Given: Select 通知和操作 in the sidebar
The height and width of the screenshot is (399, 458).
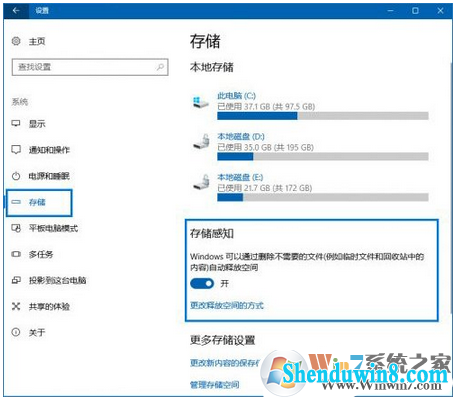Looking at the screenshot, I should click(x=49, y=150).
